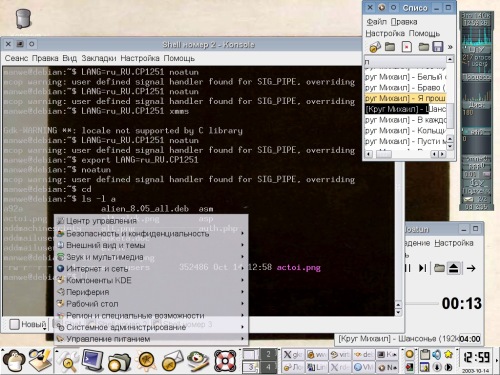Open Файл menu in playlist window
The height and width of the screenshot is (375, 500).
[377, 22]
